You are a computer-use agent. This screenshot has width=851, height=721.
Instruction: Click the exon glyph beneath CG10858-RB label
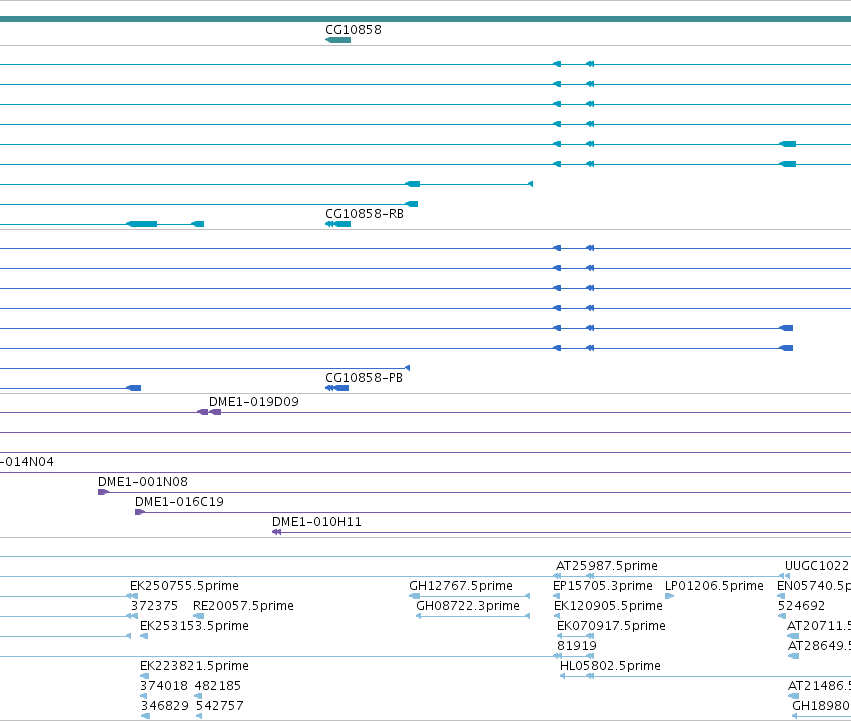click(x=338, y=224)
